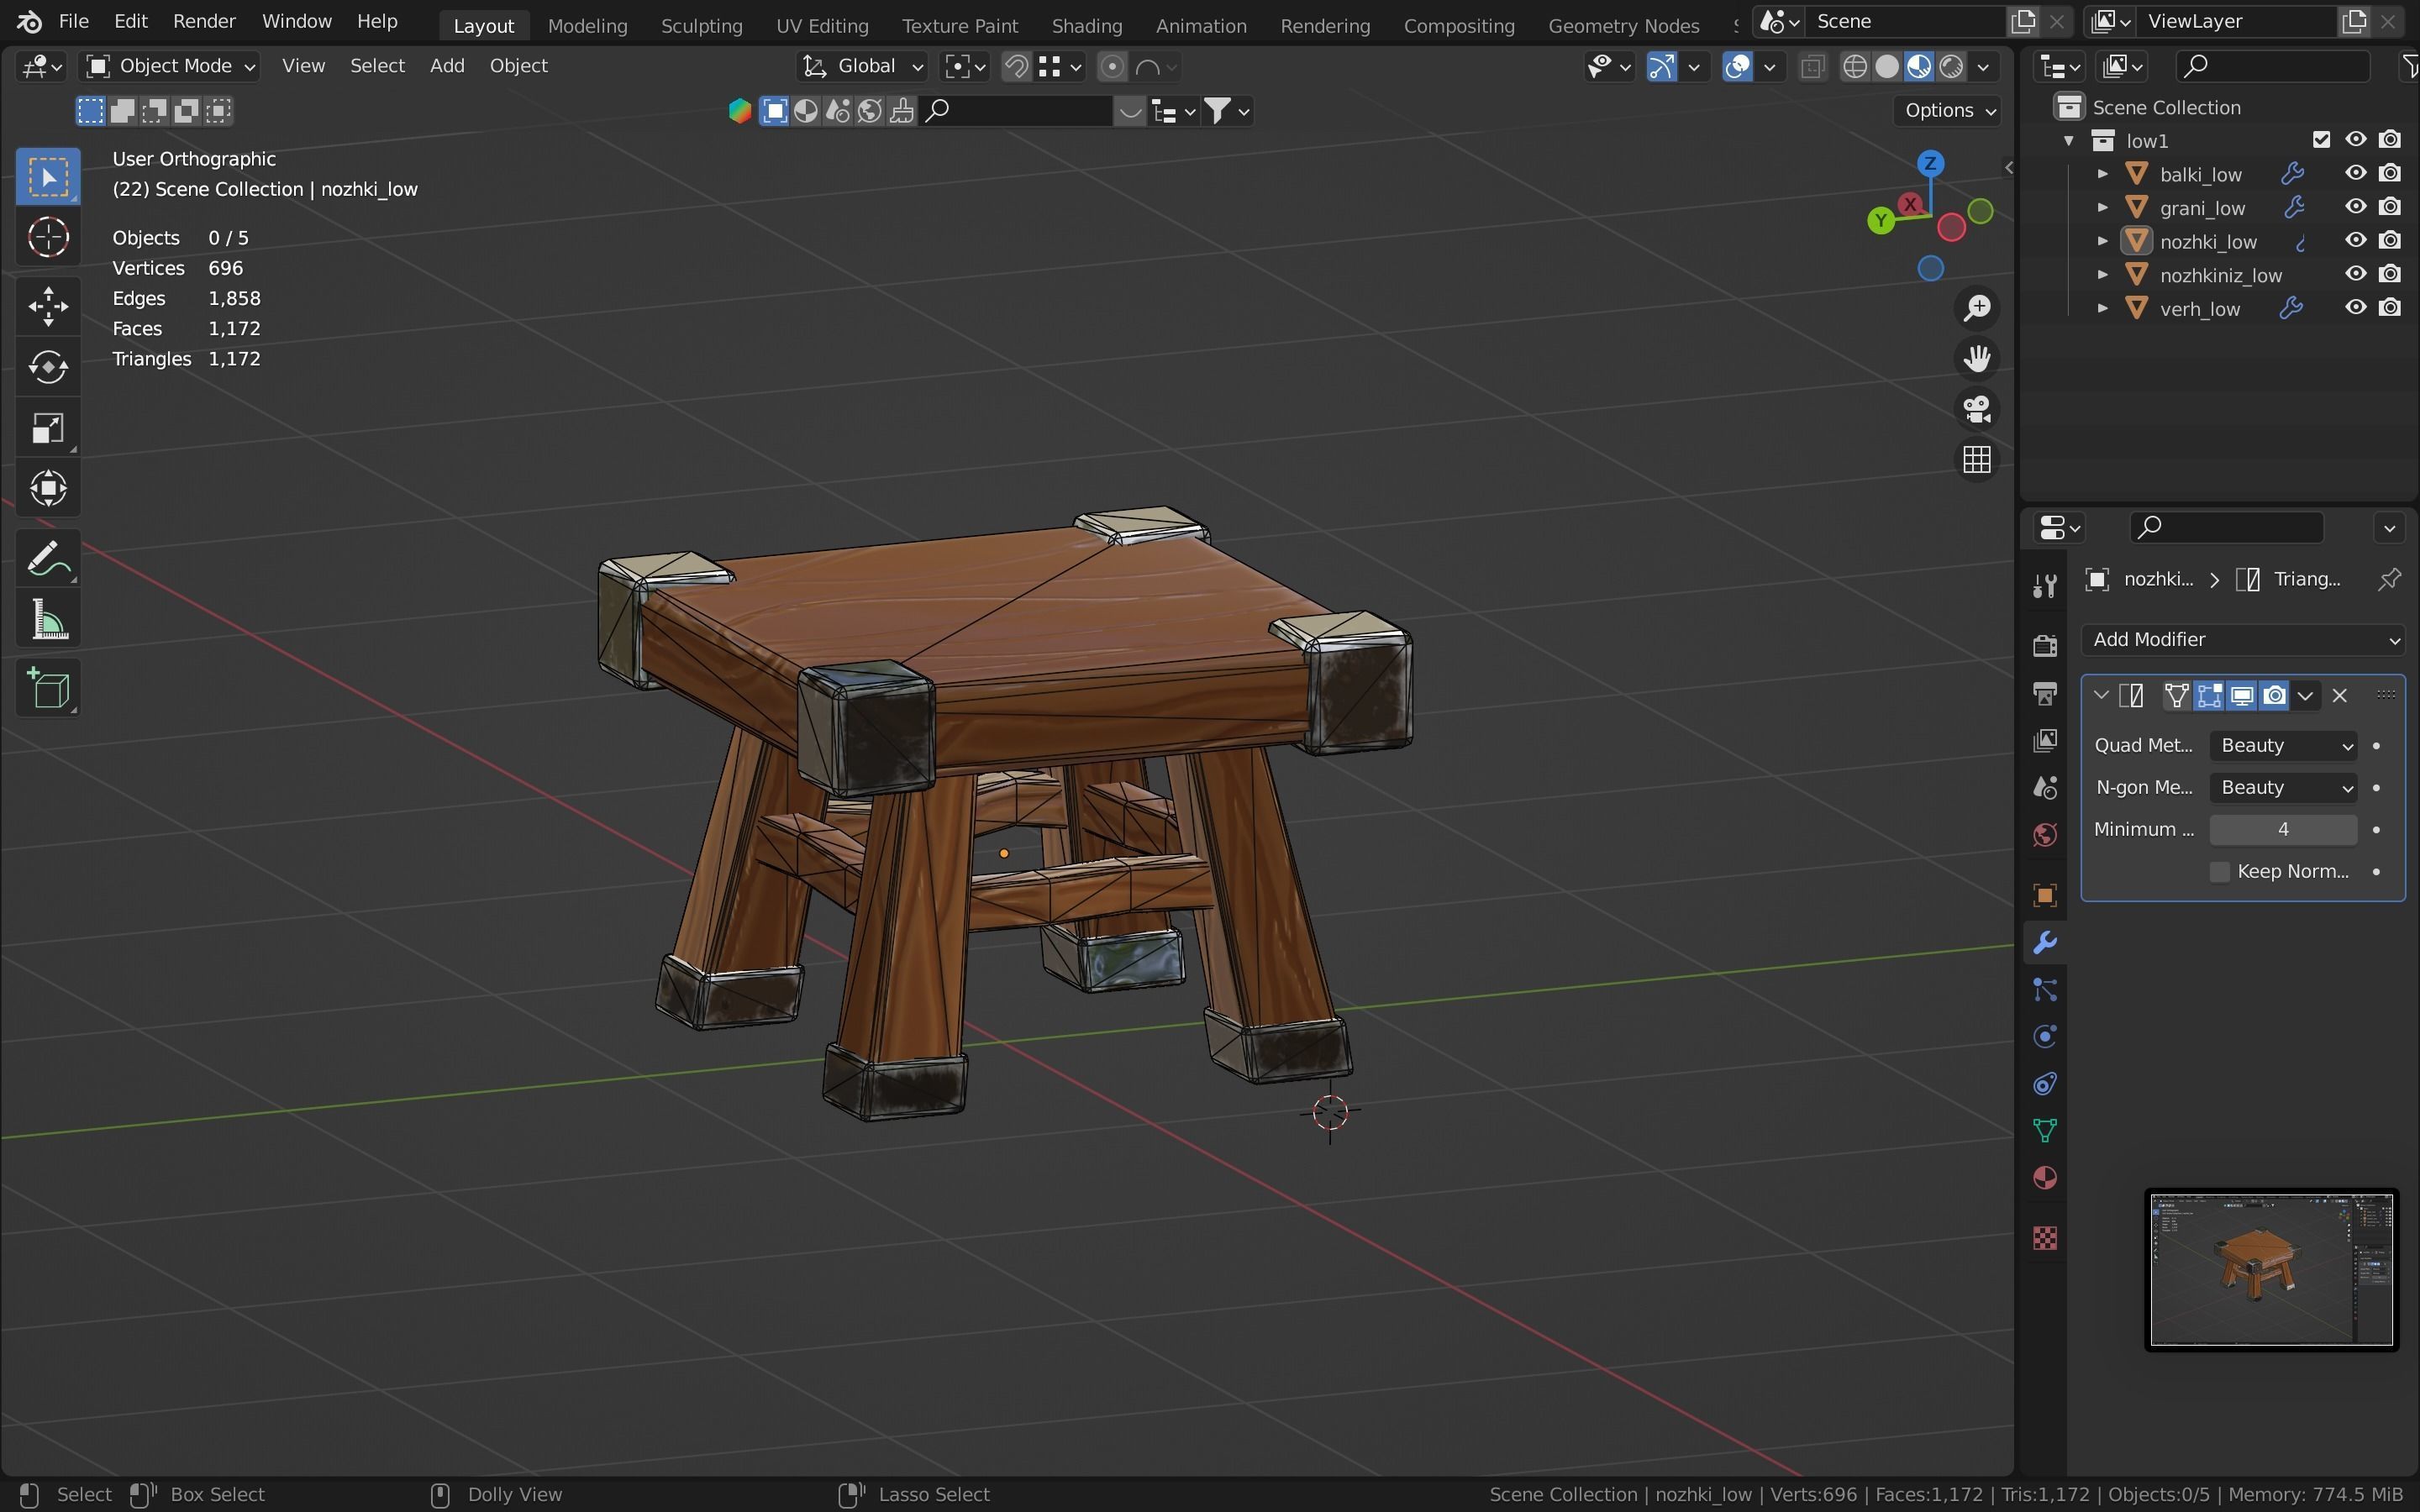Screen dimensions: 2420x1512
Task: Activate the Move tool
Action: pos(48,306)
